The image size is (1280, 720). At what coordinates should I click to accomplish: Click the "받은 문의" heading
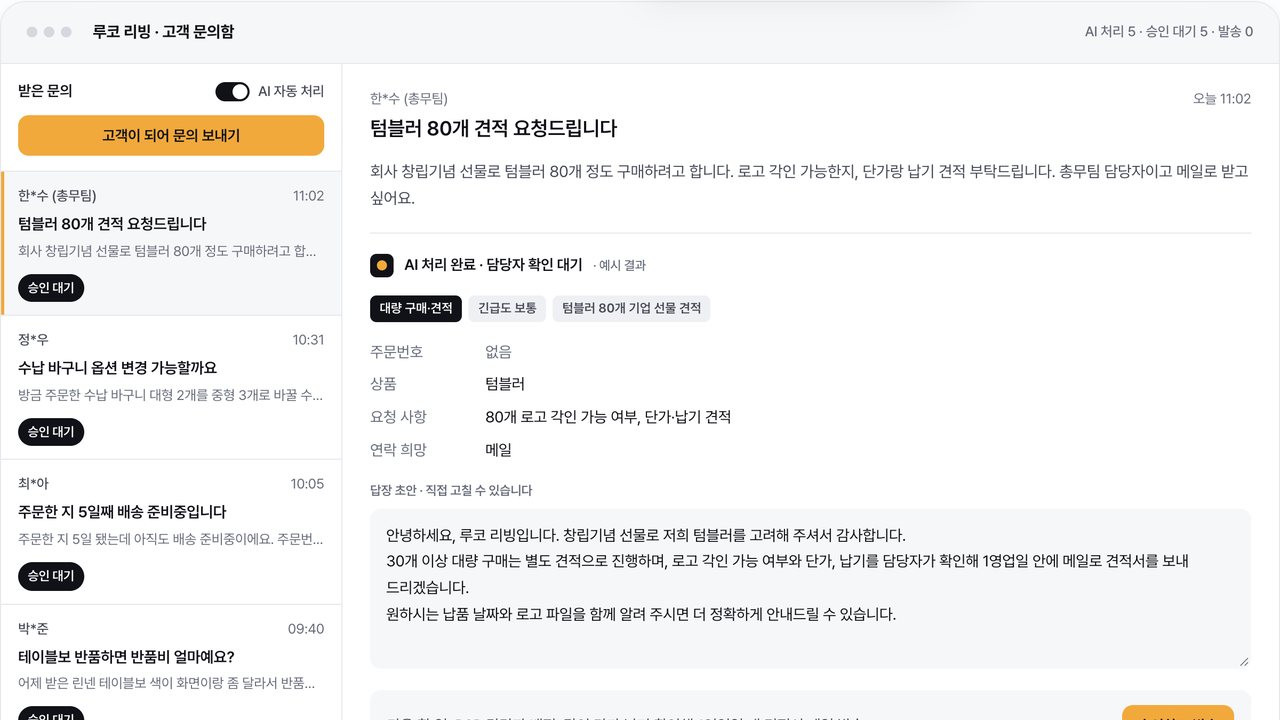[45, 91]
